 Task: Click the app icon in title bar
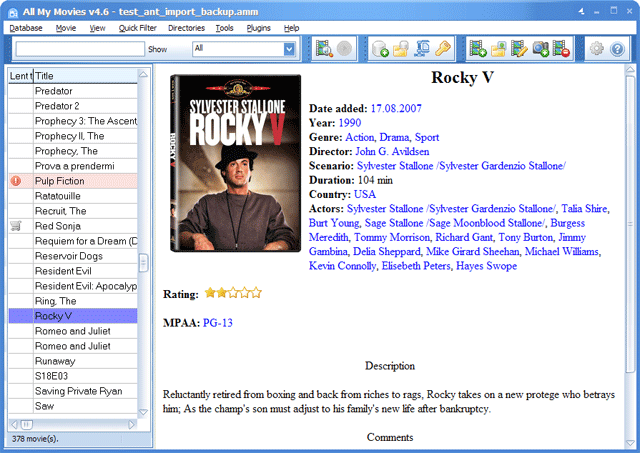13,13
